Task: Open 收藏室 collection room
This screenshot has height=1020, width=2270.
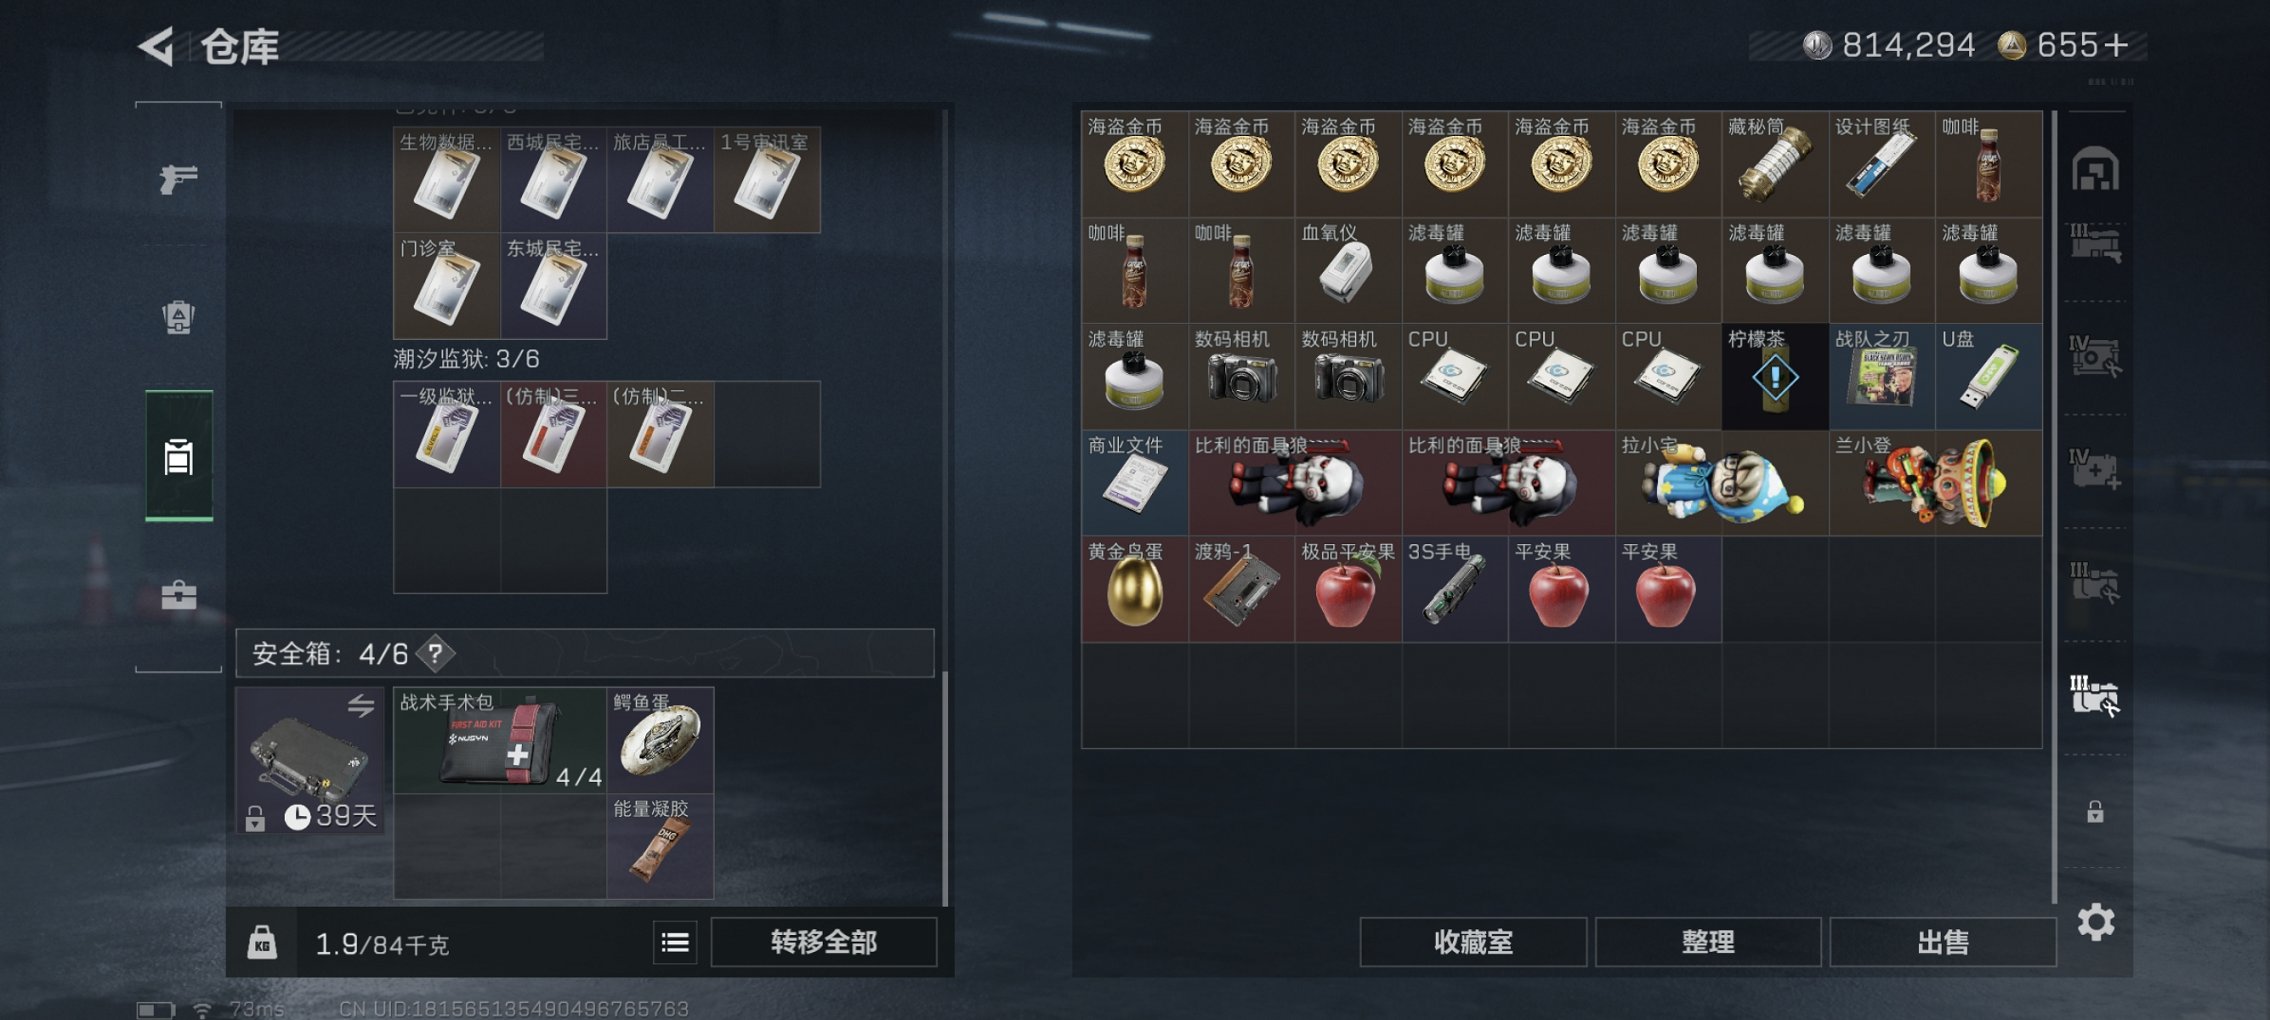Action: pos(1472,942)
